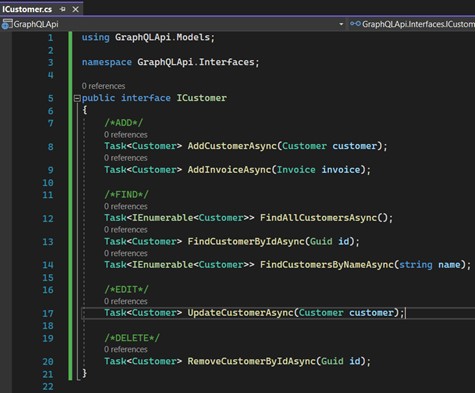Click the /*EDIT*/ comment
Viewport: 475px width, 393px height.
coord(126,289)
